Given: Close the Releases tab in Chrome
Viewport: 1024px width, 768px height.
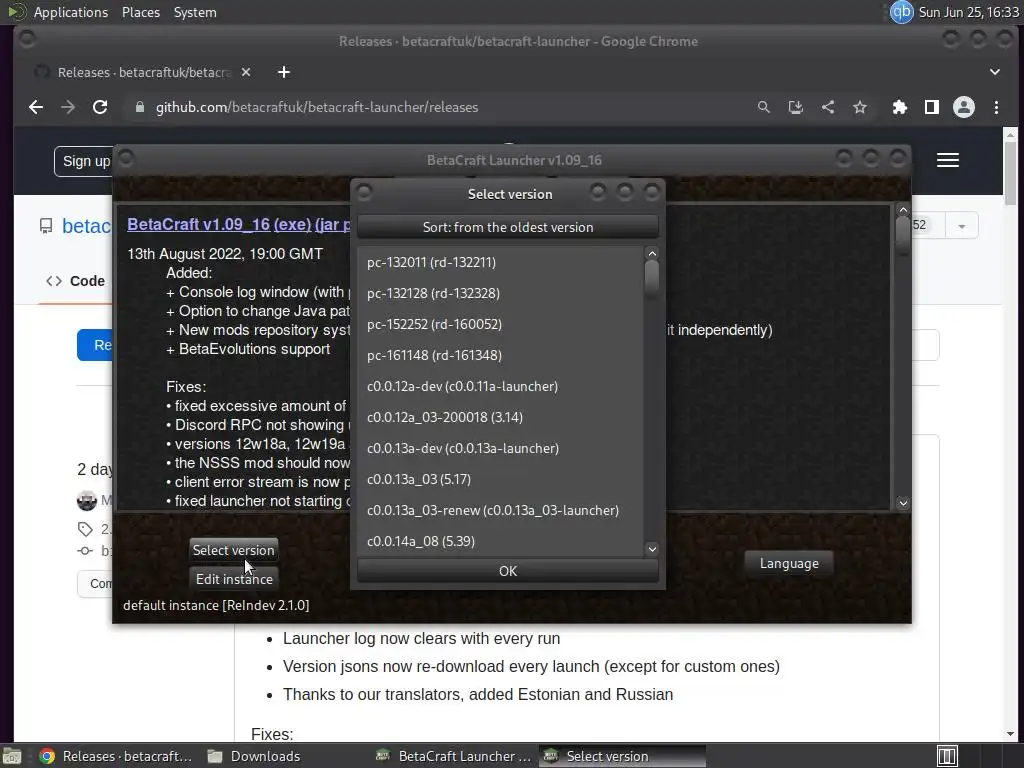Looking at the screenshot, I should click(x=246, y=72).
